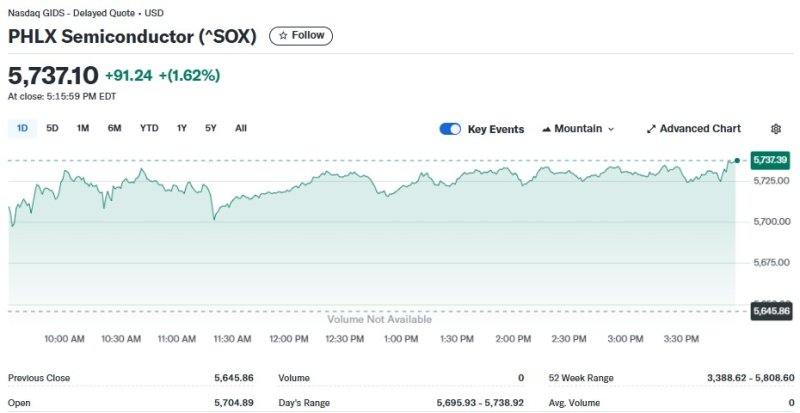This screenshot has height=413, width=800.
Task: Select the 1D time range
Action: tap(22, 128)
